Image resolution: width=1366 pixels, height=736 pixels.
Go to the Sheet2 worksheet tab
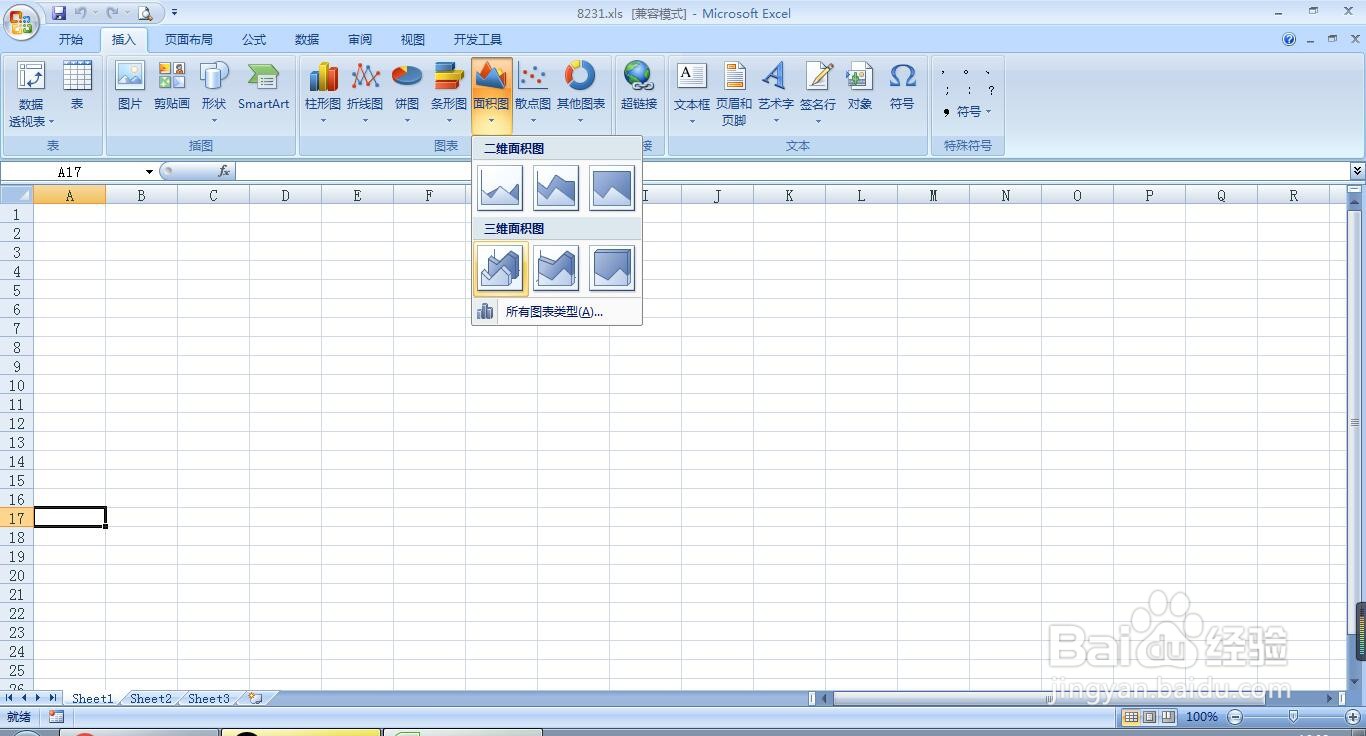click(151, 699)
